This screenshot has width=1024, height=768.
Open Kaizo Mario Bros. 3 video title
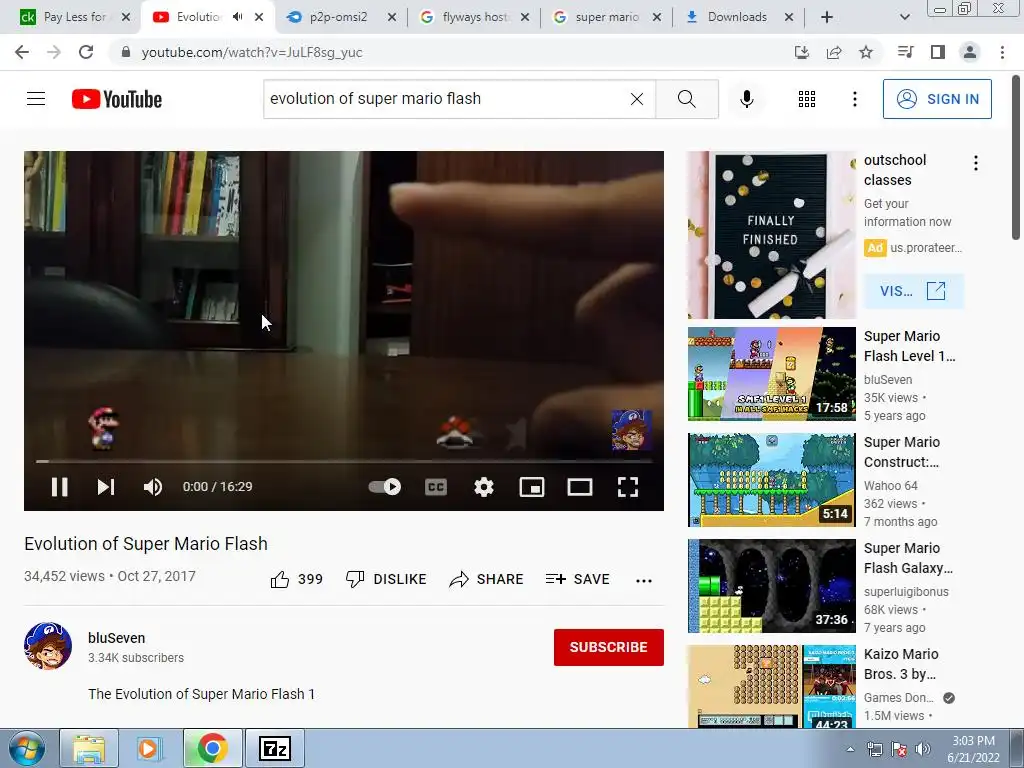pyautogui.click(x=901, y=664)
